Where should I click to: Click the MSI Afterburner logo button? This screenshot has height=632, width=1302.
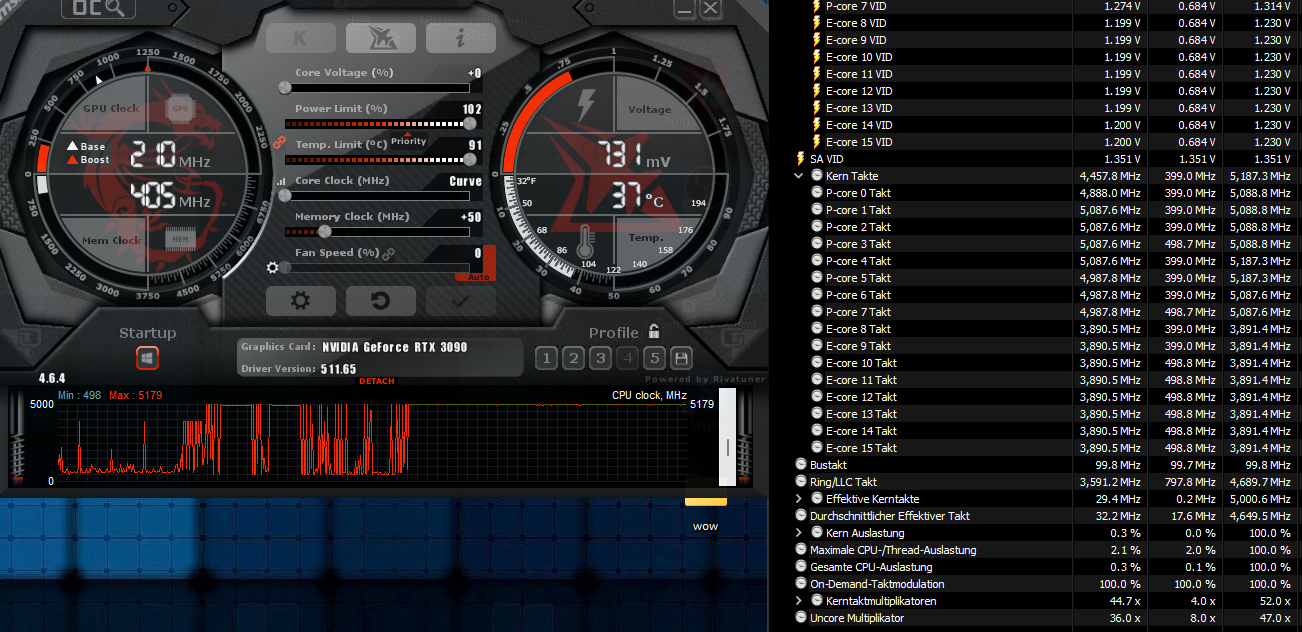381,38
